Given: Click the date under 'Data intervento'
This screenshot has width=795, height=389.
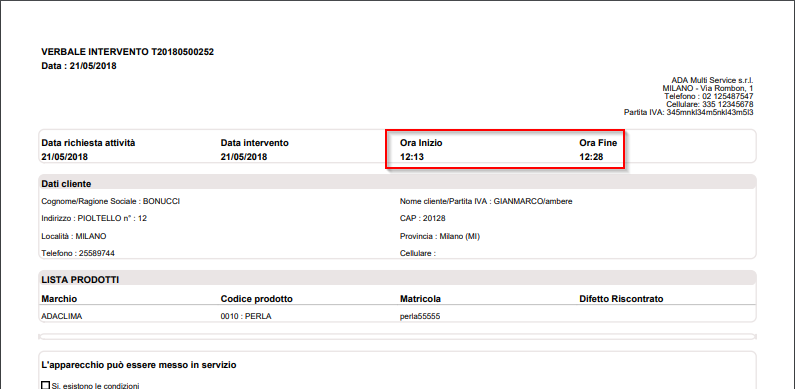Looking at the screenshot, I should (x=244, y=157).
